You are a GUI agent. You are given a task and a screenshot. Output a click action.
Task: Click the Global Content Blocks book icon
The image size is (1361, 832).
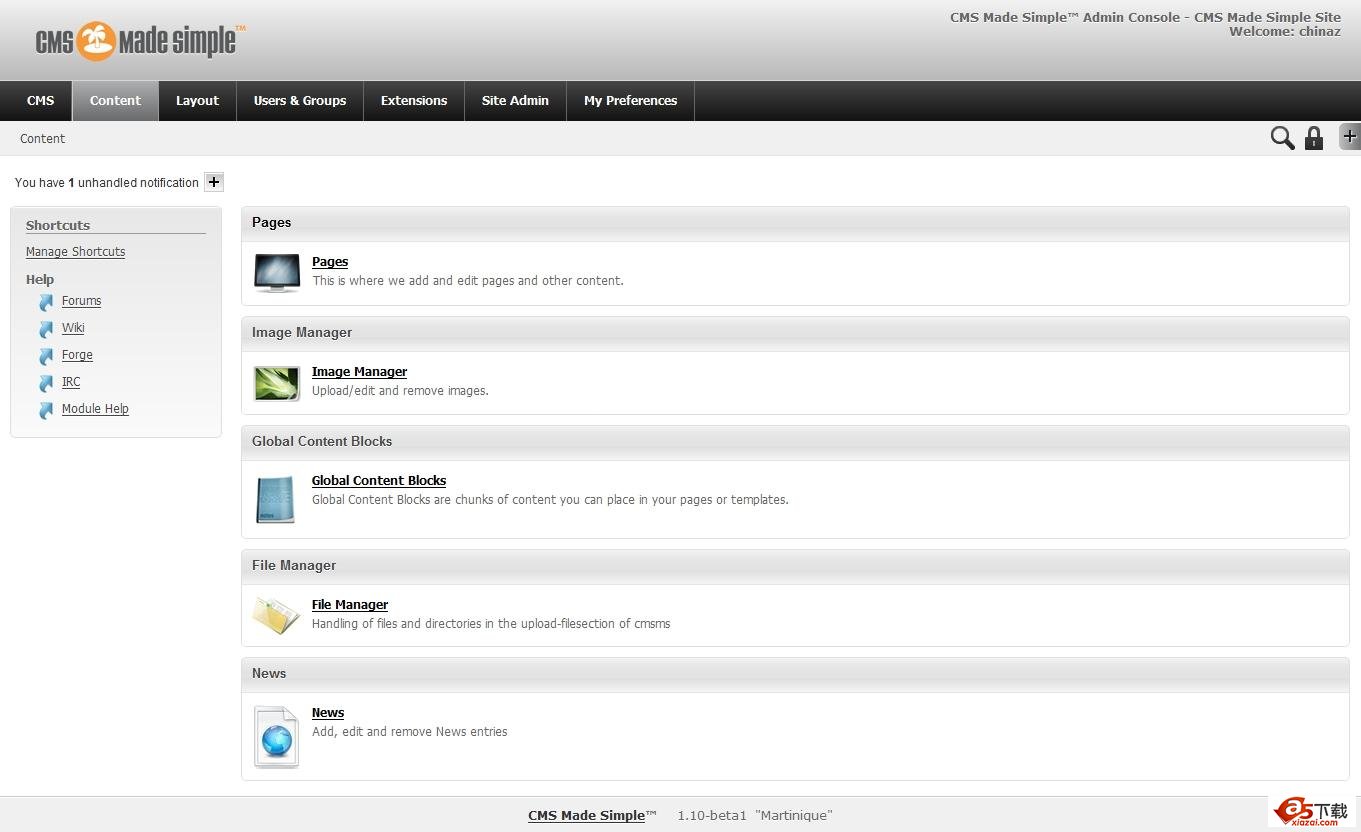coord(276,499)
